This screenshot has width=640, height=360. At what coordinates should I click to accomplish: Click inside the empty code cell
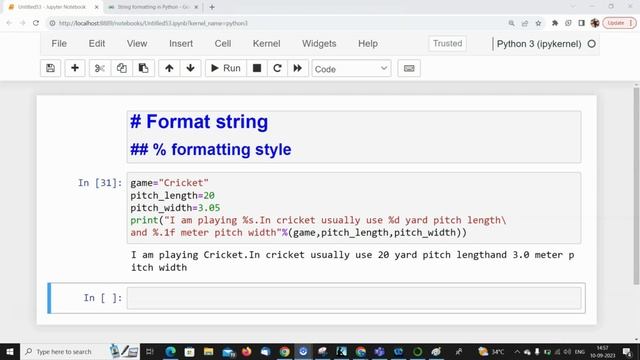(354, 298)
